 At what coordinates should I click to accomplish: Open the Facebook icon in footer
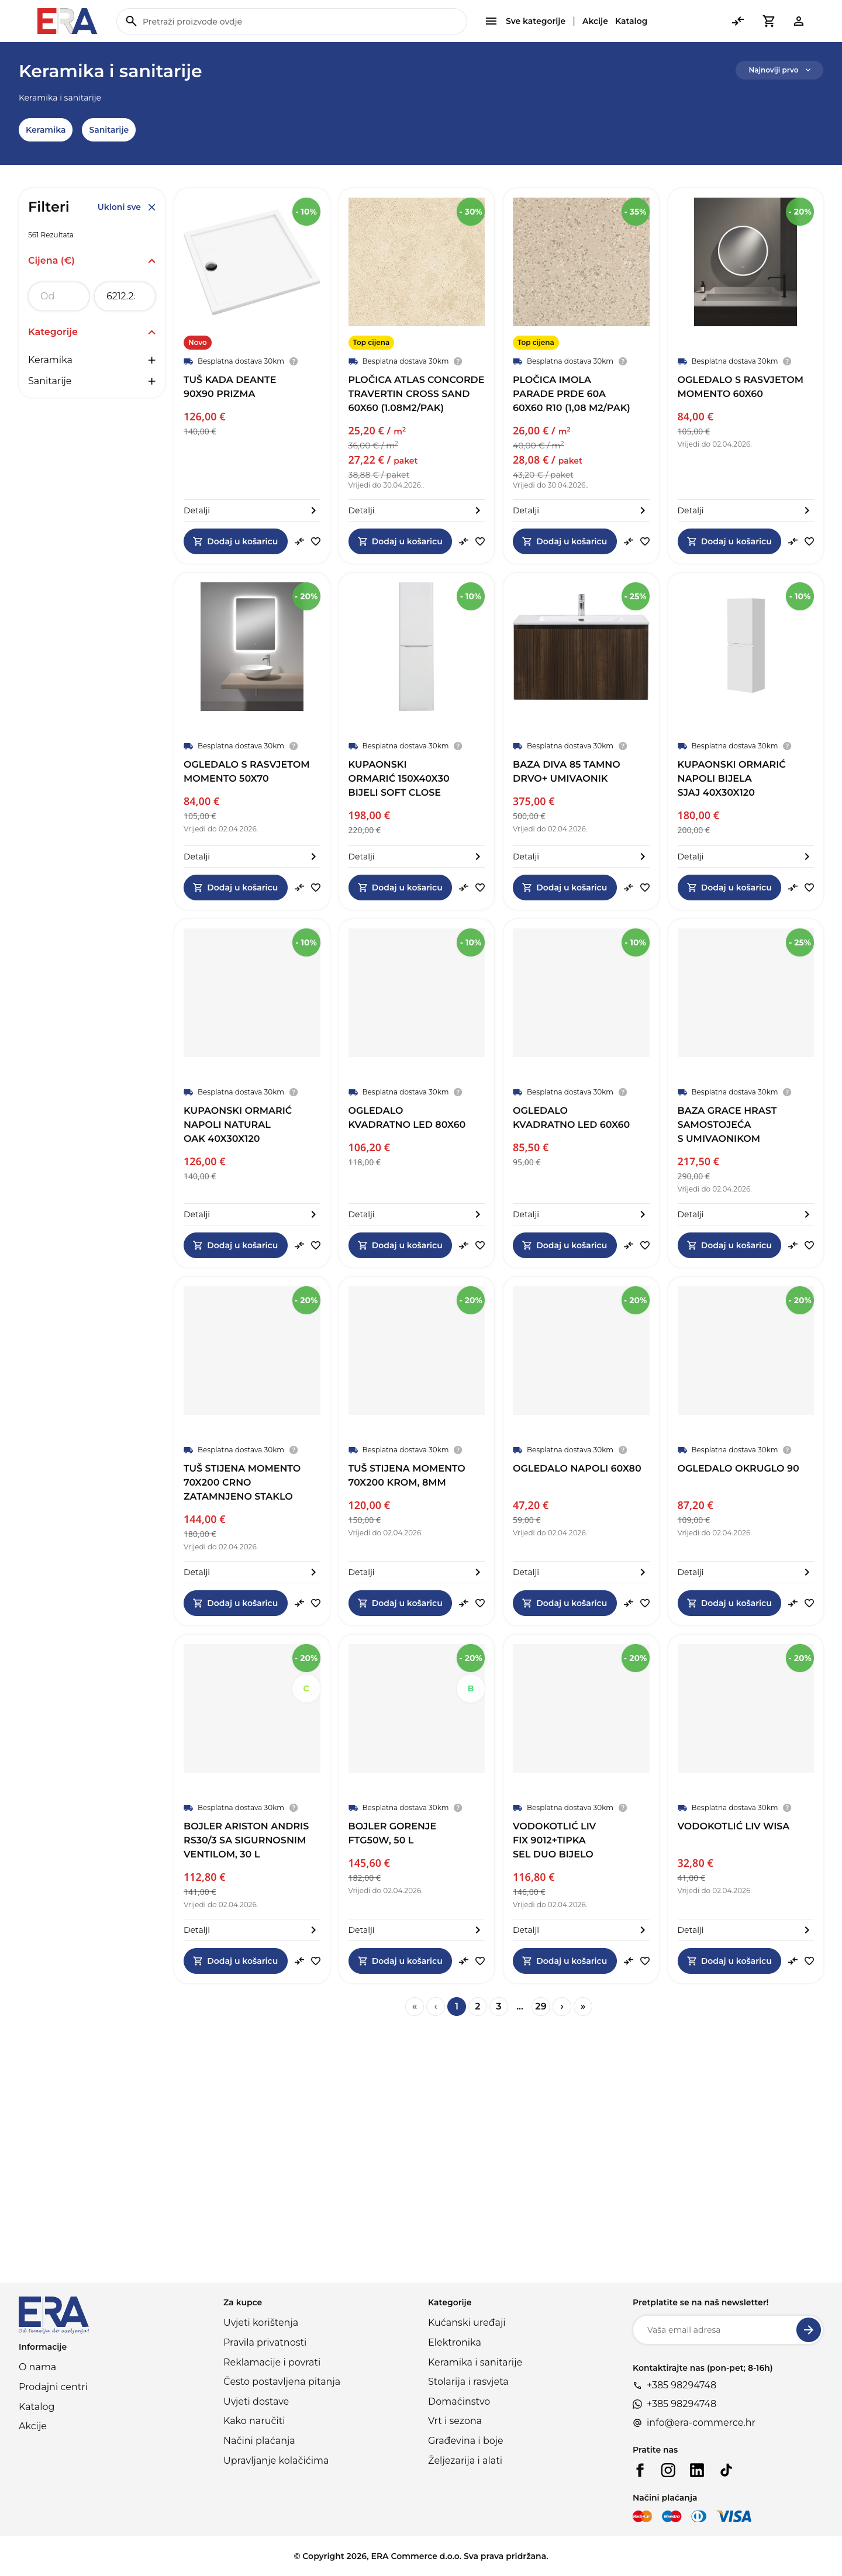(640, 2470)
